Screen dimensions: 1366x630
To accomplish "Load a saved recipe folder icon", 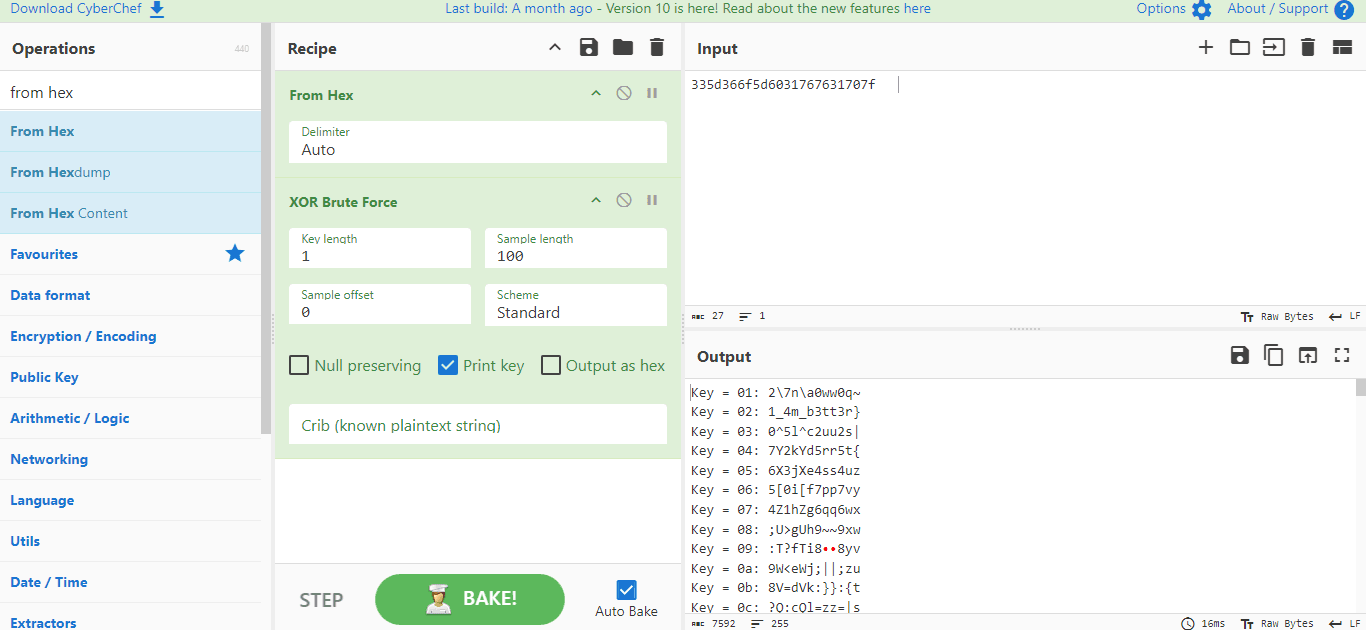I will (623, 48).
